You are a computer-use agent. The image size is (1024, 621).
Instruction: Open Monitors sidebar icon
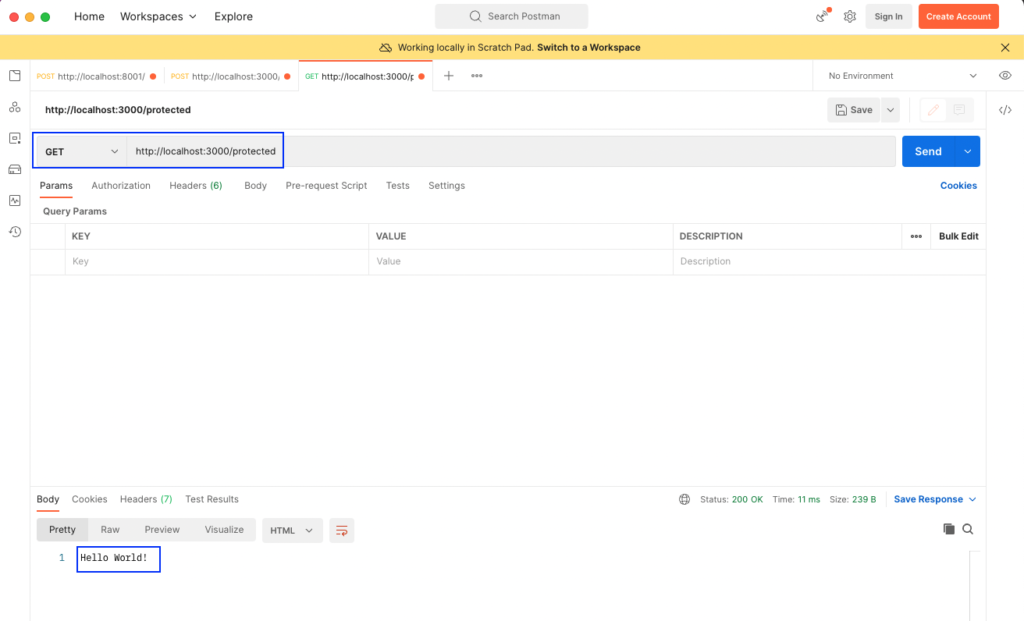14,200
